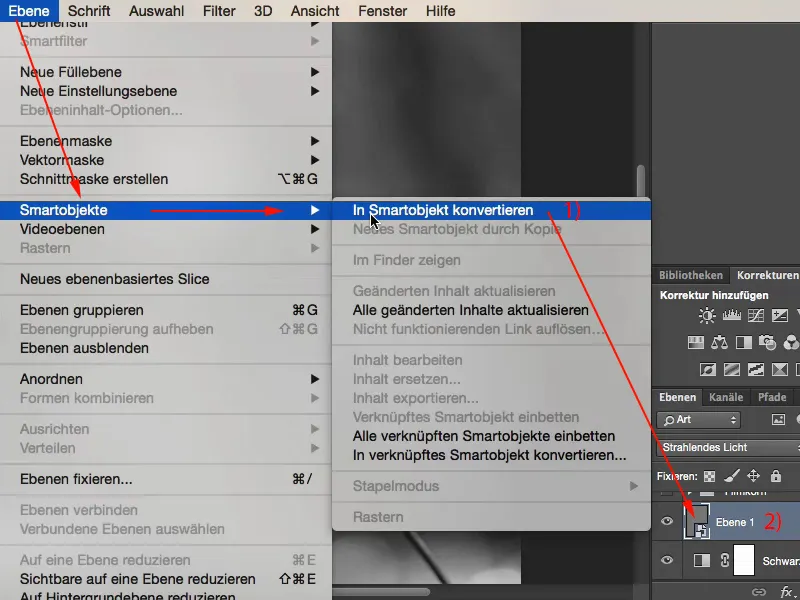Hide the Ebene 1 layer via eye icon
The width and height of the screenshot is (800, 600).
667,521
